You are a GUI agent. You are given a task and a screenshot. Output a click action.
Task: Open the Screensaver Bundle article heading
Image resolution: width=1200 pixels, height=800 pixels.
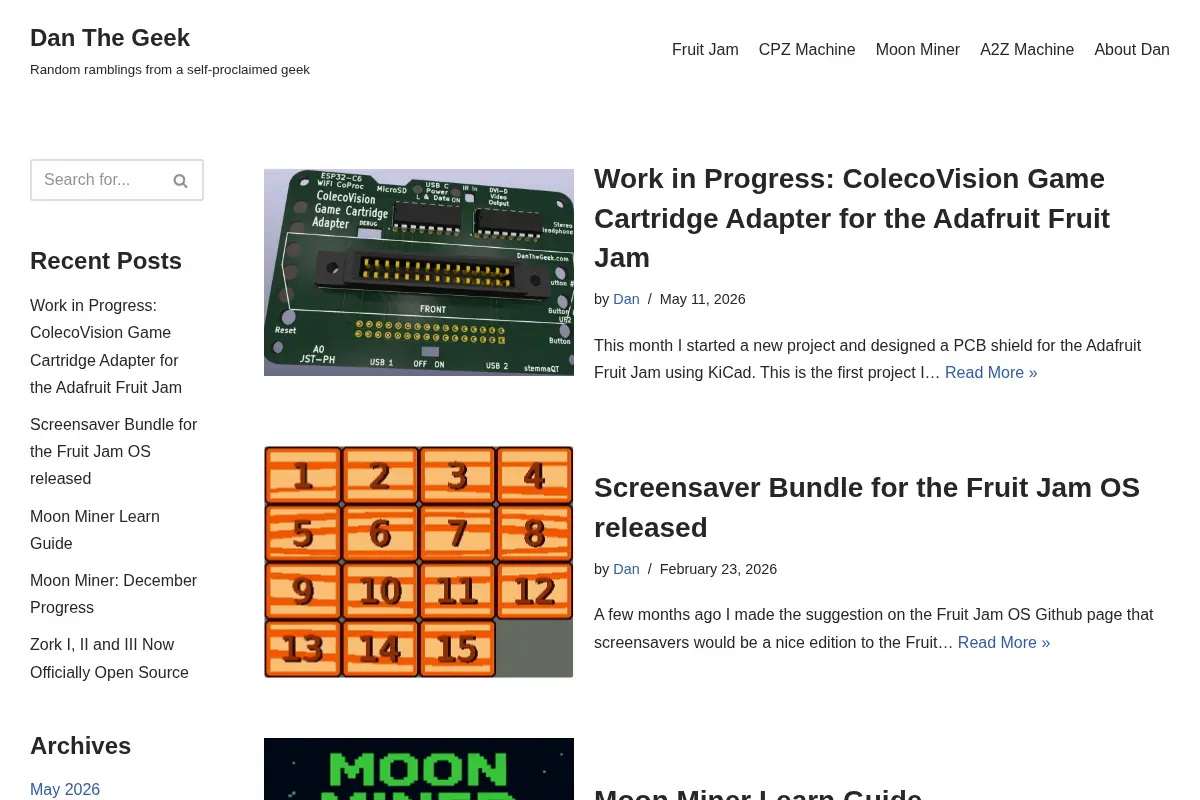coord(867,507)
